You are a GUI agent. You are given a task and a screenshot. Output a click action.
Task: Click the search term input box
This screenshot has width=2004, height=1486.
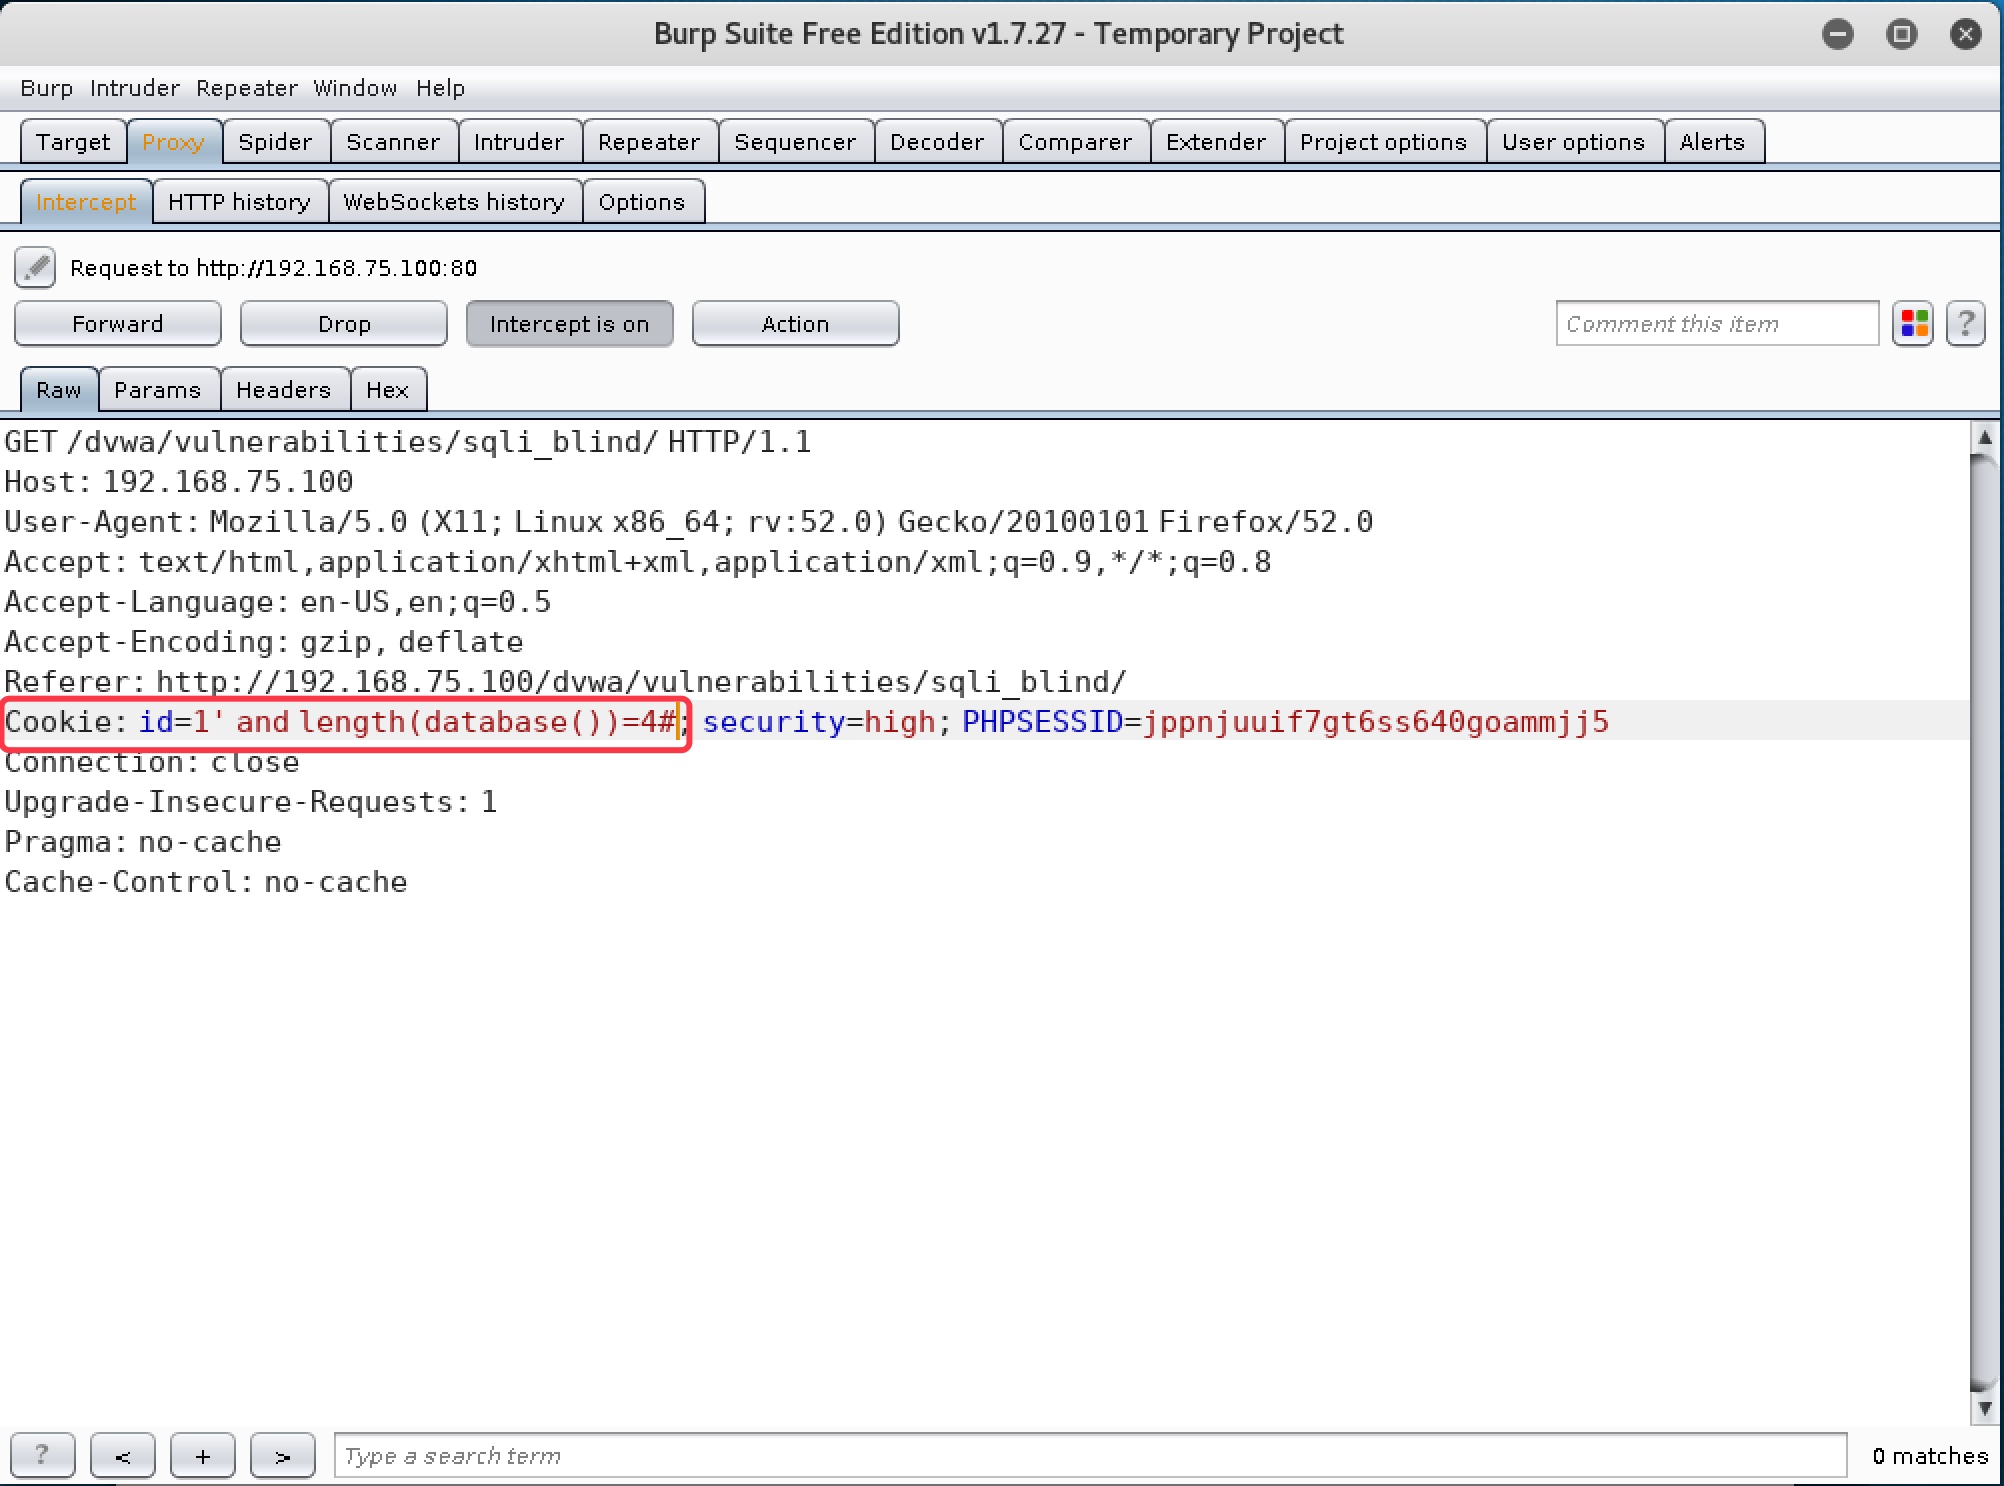coord(1089,1455)
